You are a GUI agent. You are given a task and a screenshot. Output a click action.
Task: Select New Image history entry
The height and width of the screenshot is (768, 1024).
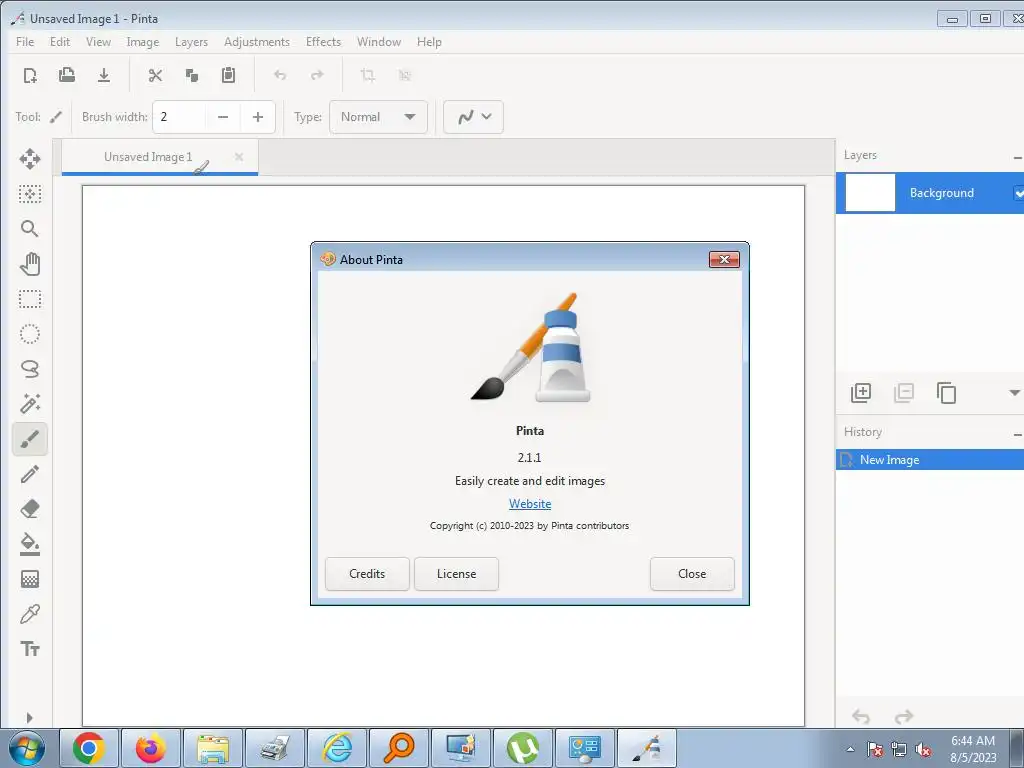pyautogui.click(x=930, y=460)
